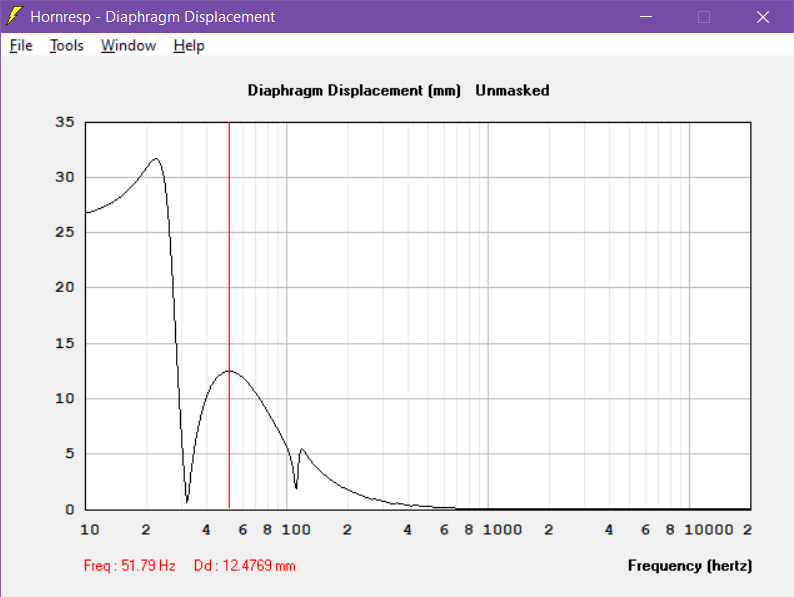Screen dimensions: 794x597
Task: Click the y-axis label 35
Action: tap(65, 122)
